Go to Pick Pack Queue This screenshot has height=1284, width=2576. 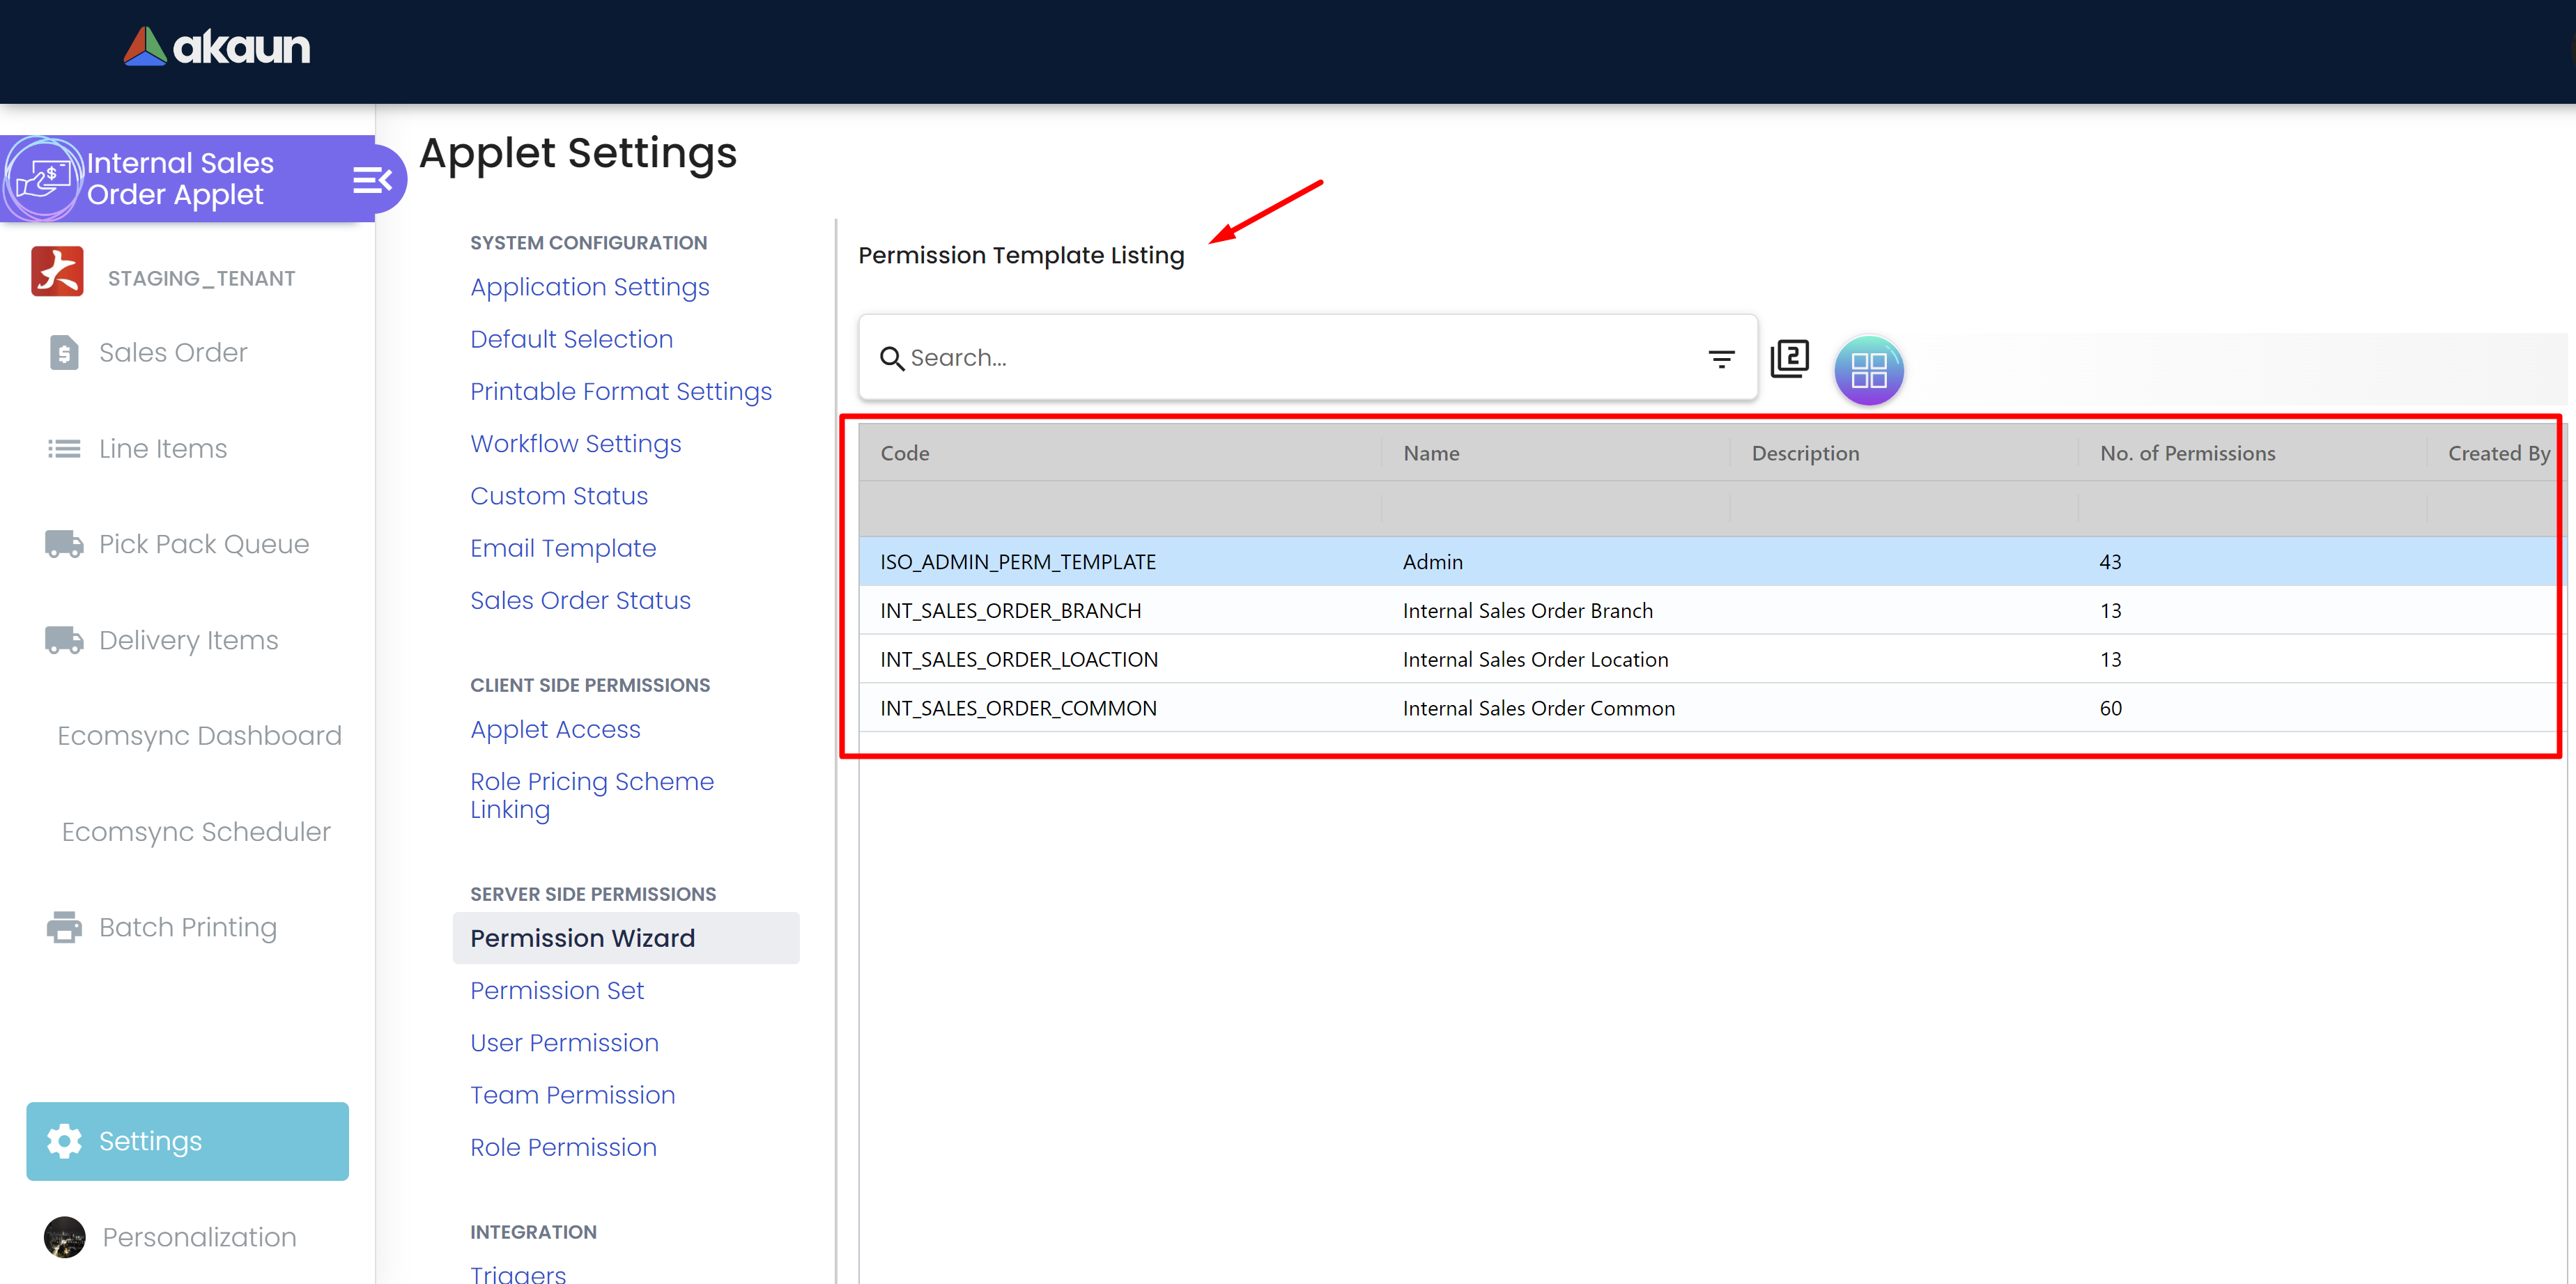pyautogui.click(x=203, y=545)
